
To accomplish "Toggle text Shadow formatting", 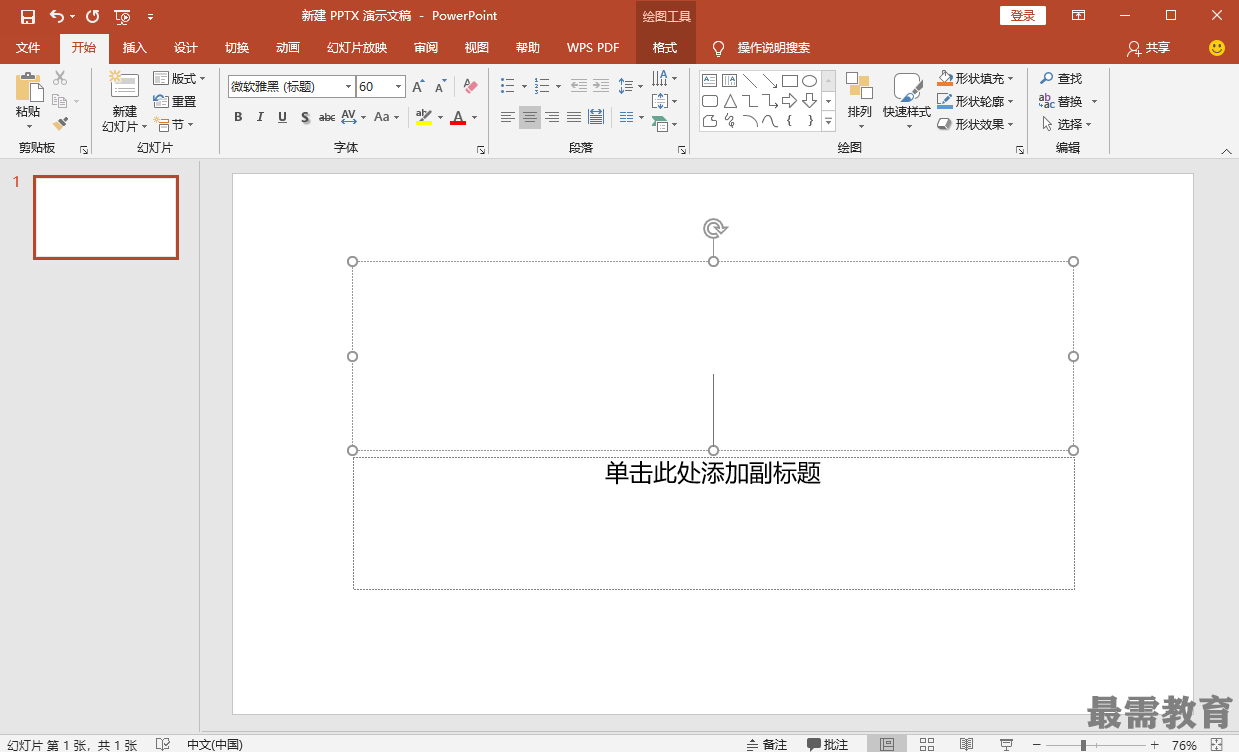I will coord(304,117).
